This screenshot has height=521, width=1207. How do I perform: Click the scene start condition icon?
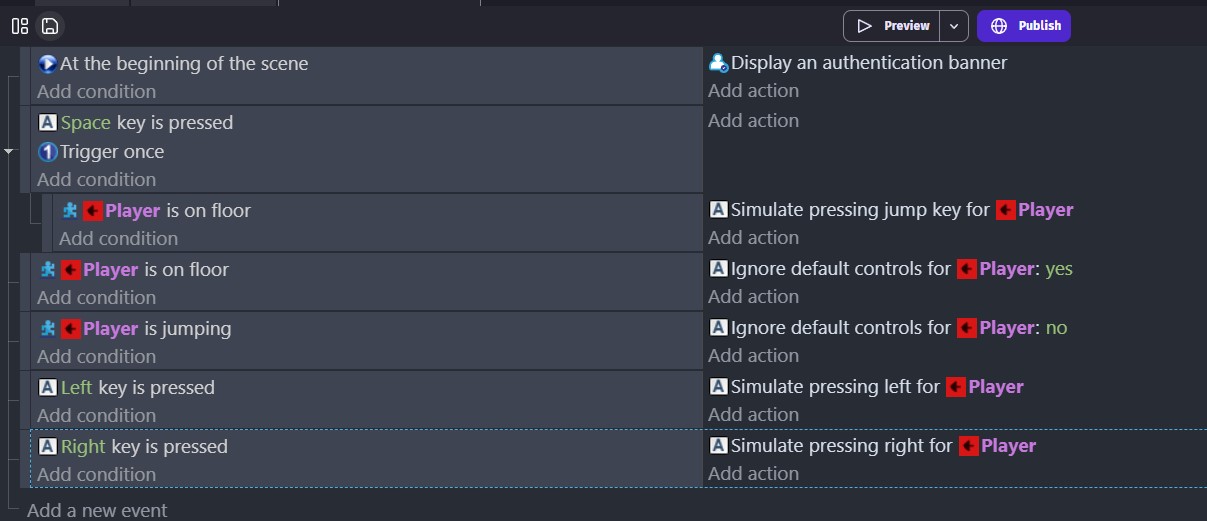[47, 64]
